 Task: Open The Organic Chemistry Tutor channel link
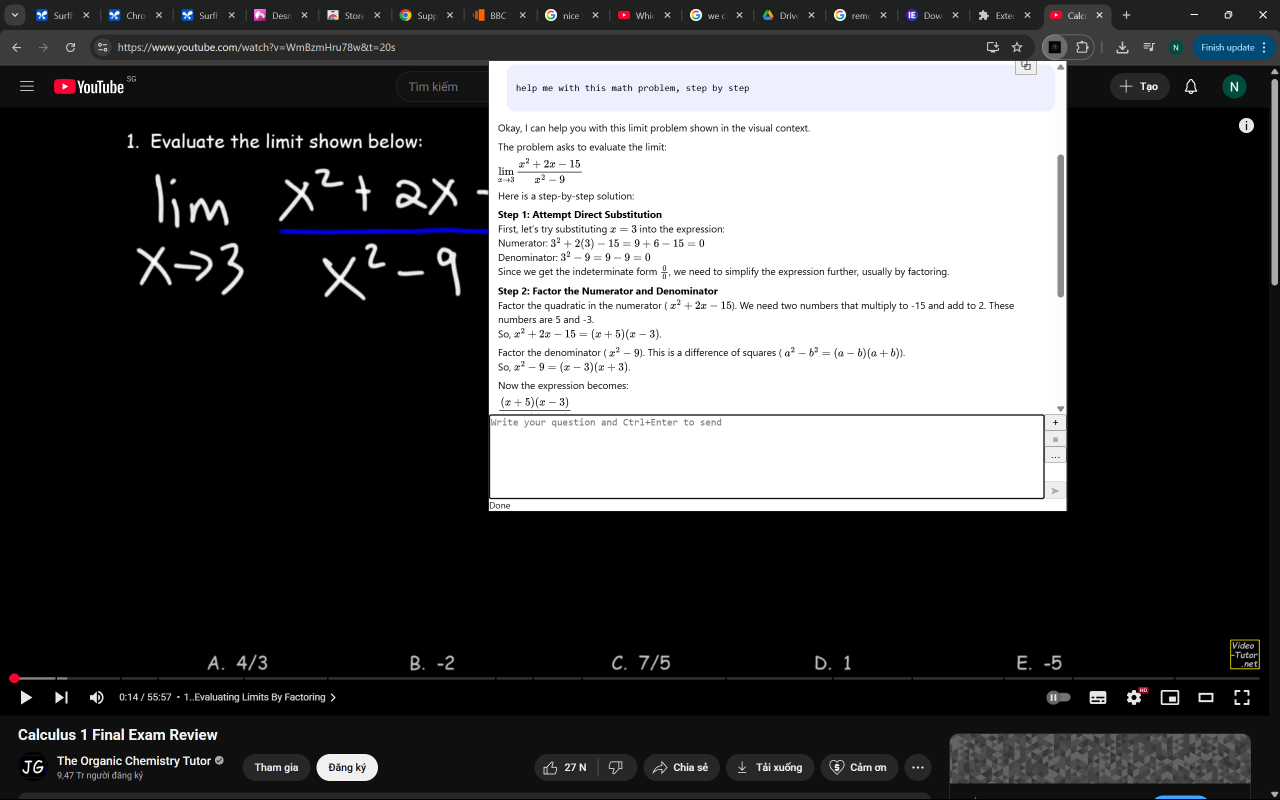point(134,761)
